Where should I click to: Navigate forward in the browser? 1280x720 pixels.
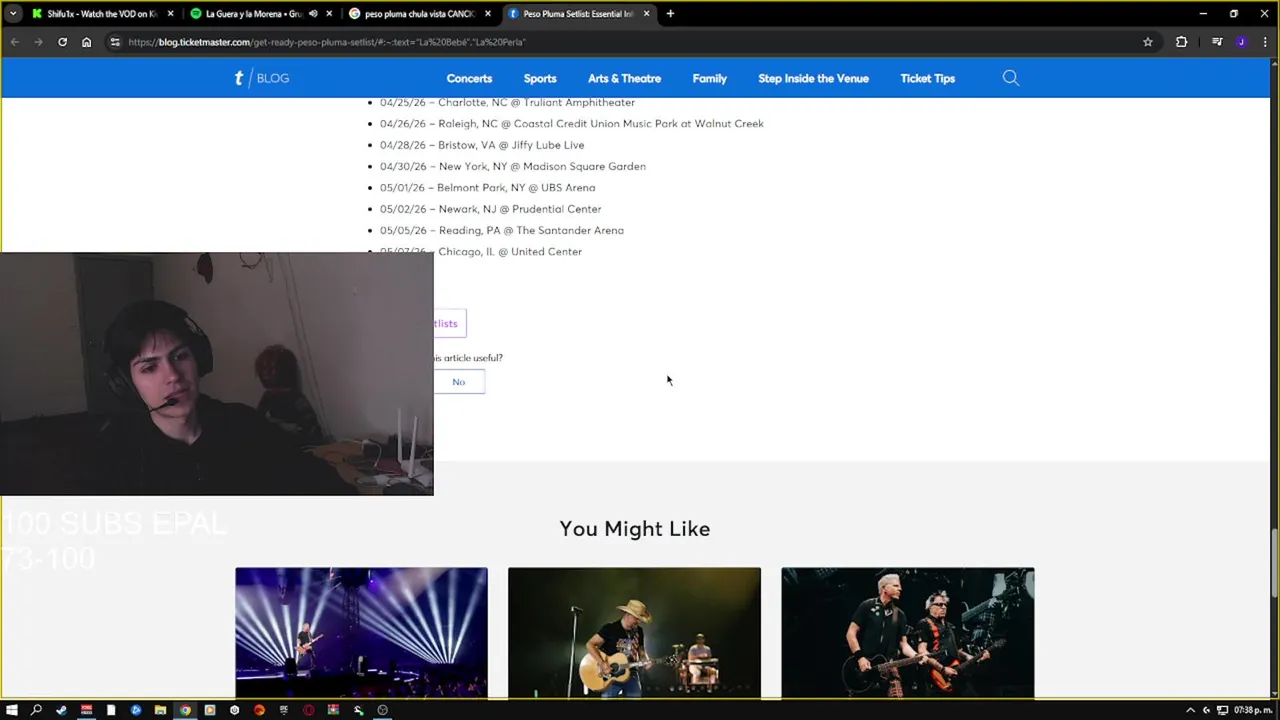click(38, 42)
